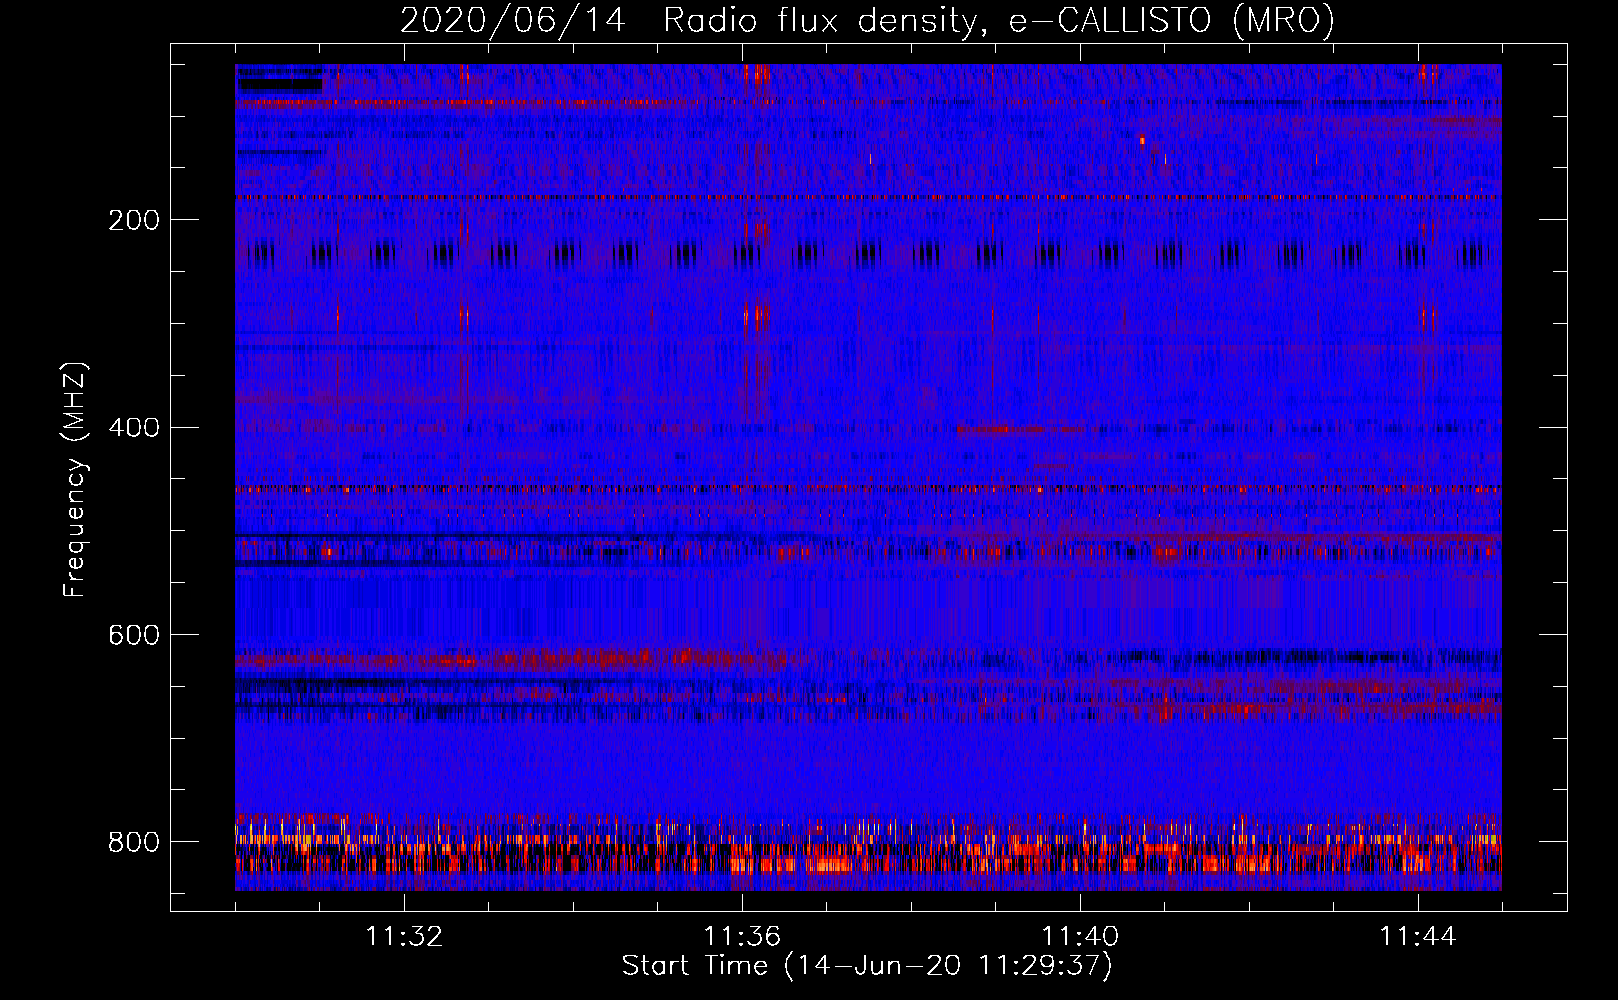This screenshot has width=1618, height=1000.
Task: Click the 11:44 time tick label
Action: 1418,936
